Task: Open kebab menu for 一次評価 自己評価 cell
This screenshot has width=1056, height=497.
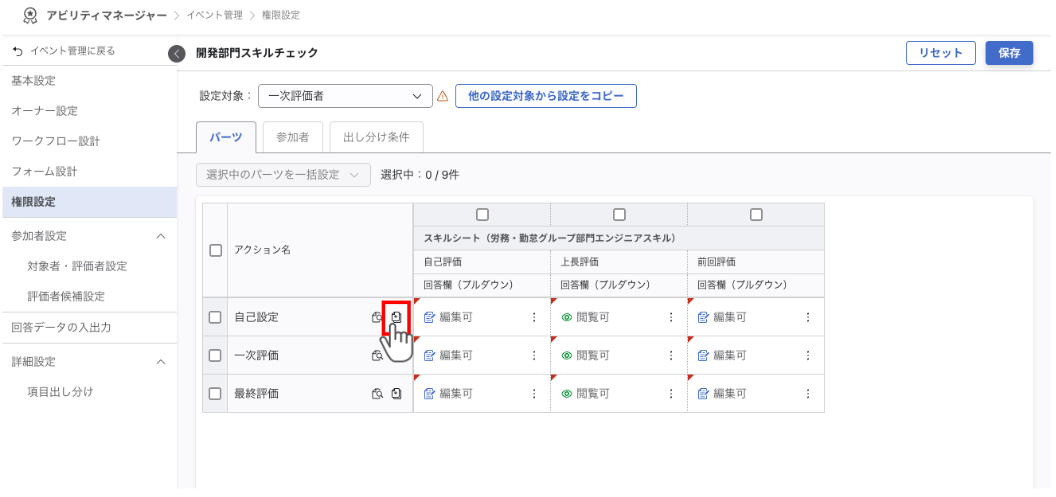Action: click(x=534, y=356)
